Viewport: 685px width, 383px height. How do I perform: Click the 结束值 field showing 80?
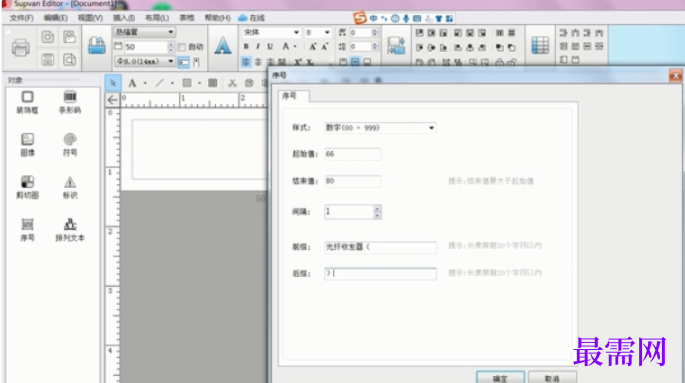(353, 181)
